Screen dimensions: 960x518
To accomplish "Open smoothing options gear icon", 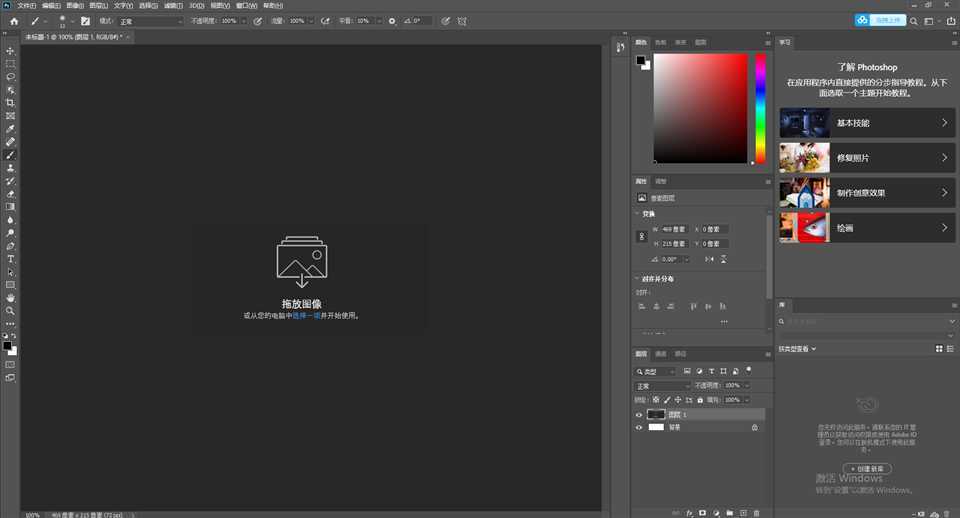I will tap(392, 21).
